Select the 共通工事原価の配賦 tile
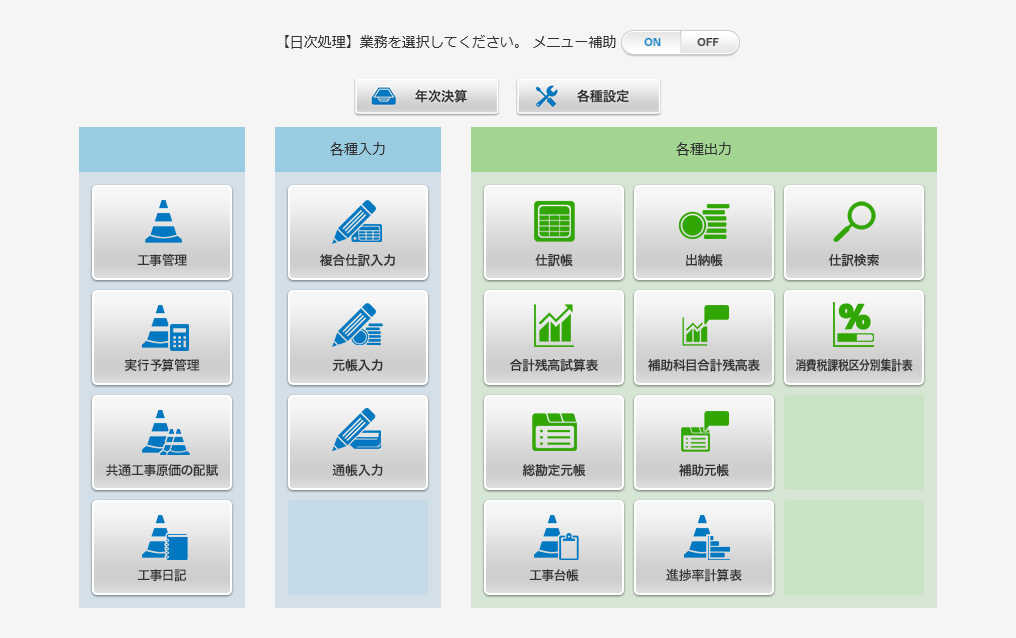Image resolution: width=1016 pixels, height=638 pixels. 162,442
